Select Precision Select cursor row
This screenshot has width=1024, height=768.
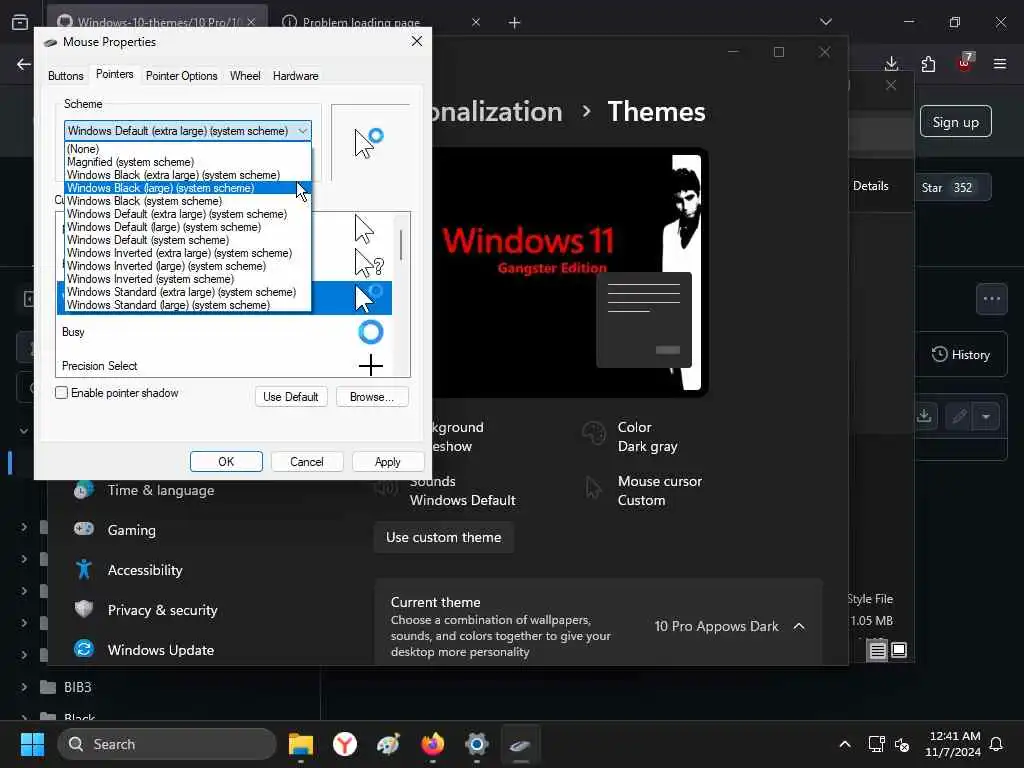pyautogui.click(x=224, y=366)
